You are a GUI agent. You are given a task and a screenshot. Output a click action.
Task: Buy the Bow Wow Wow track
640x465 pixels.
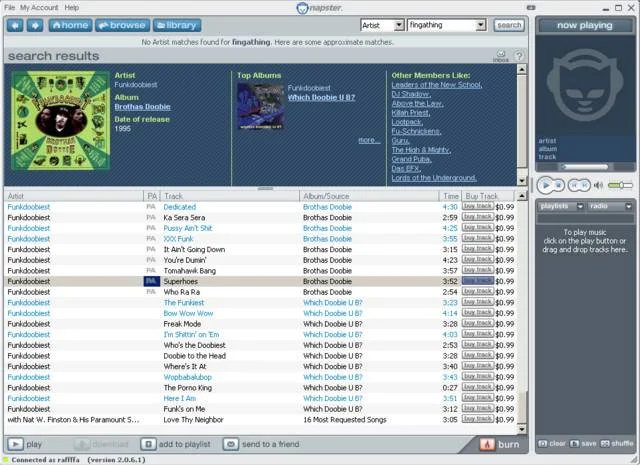(x=478, y=313)
